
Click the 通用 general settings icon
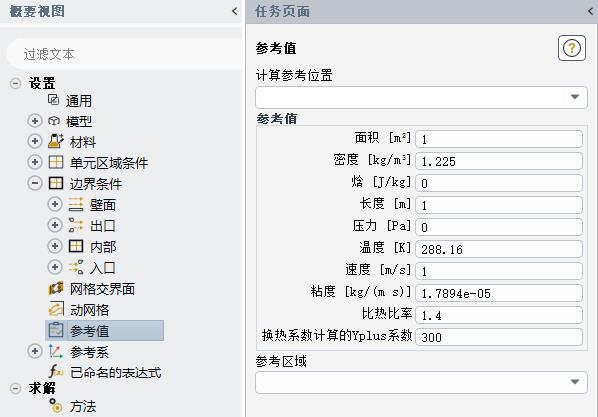(x=54, y=100)
